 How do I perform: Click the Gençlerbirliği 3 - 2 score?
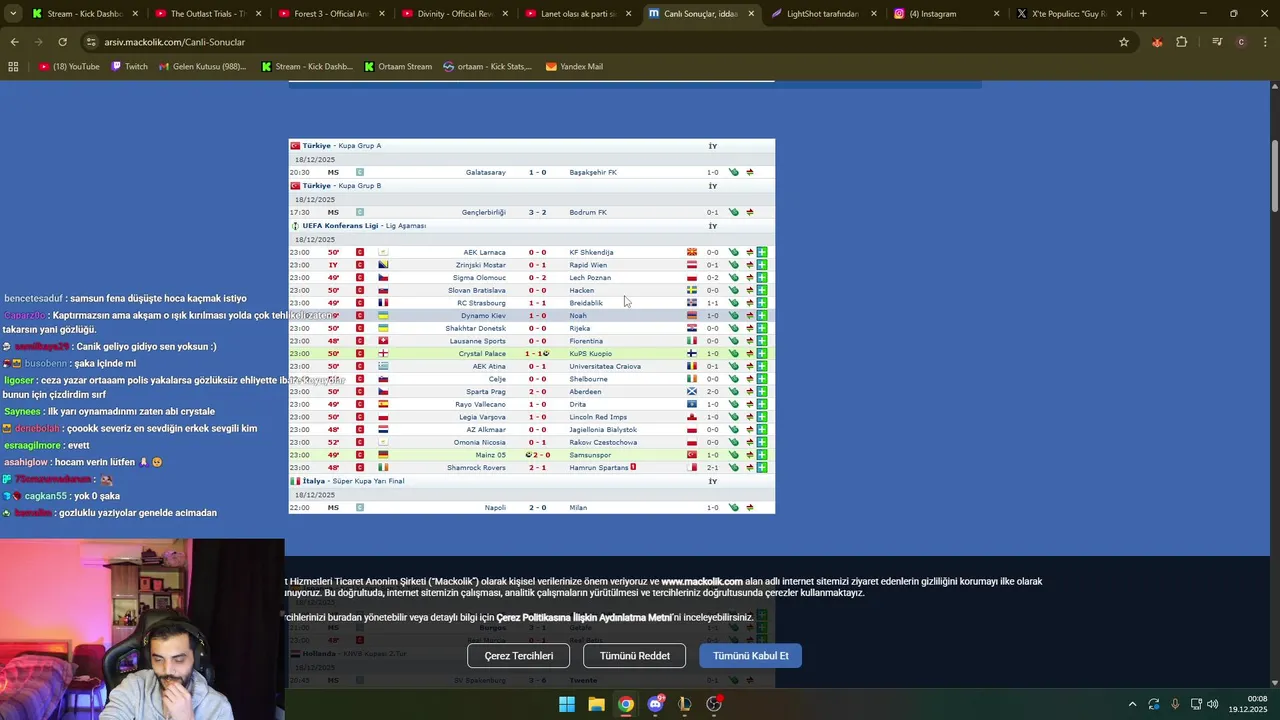[538, 212]
